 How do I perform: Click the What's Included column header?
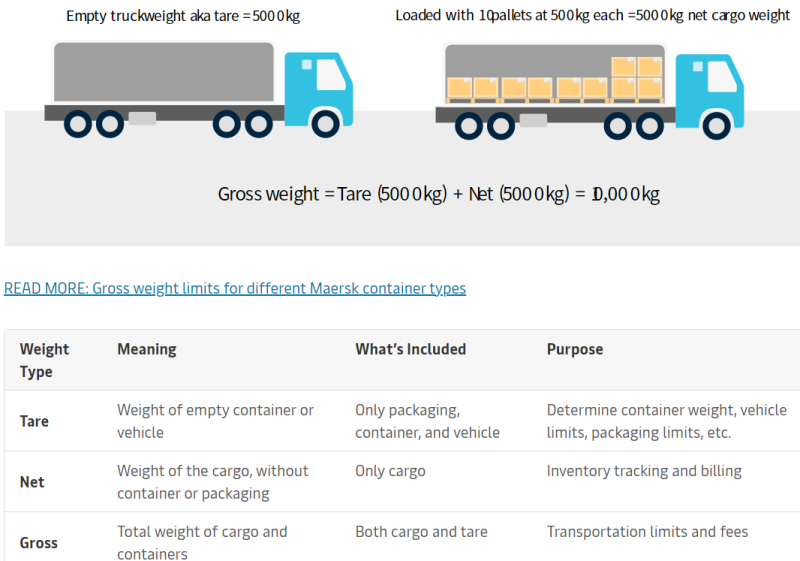411,349
